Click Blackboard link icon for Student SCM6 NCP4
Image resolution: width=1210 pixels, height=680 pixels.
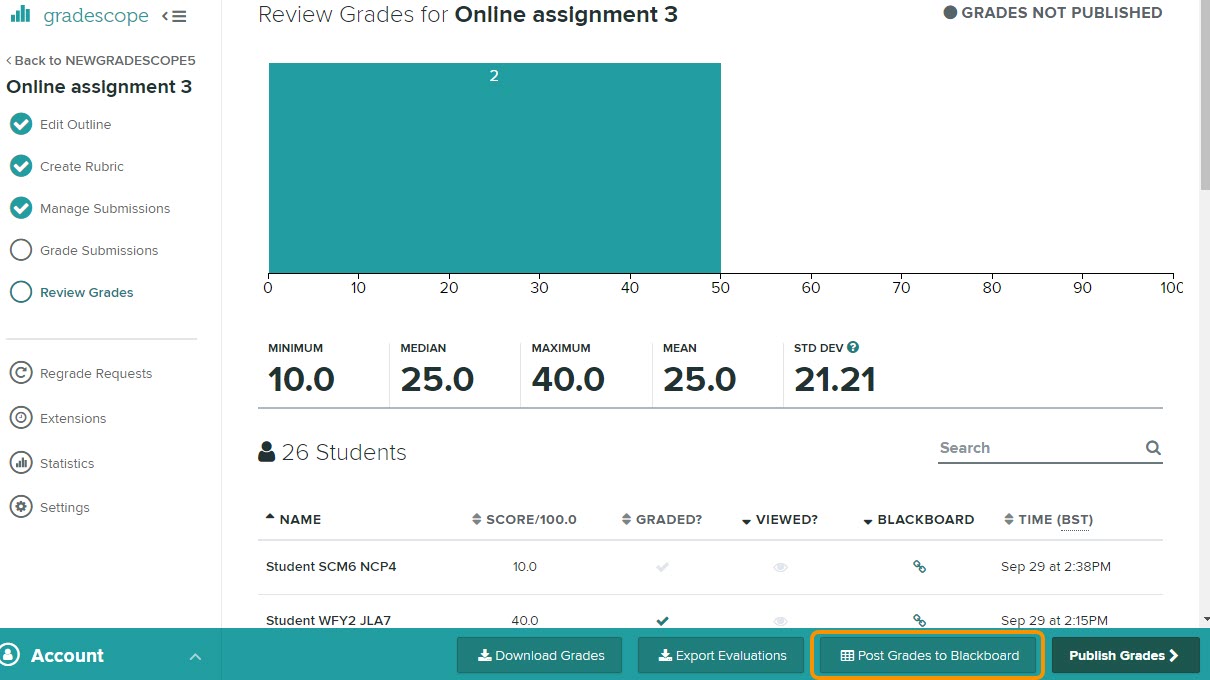[919, 566]
